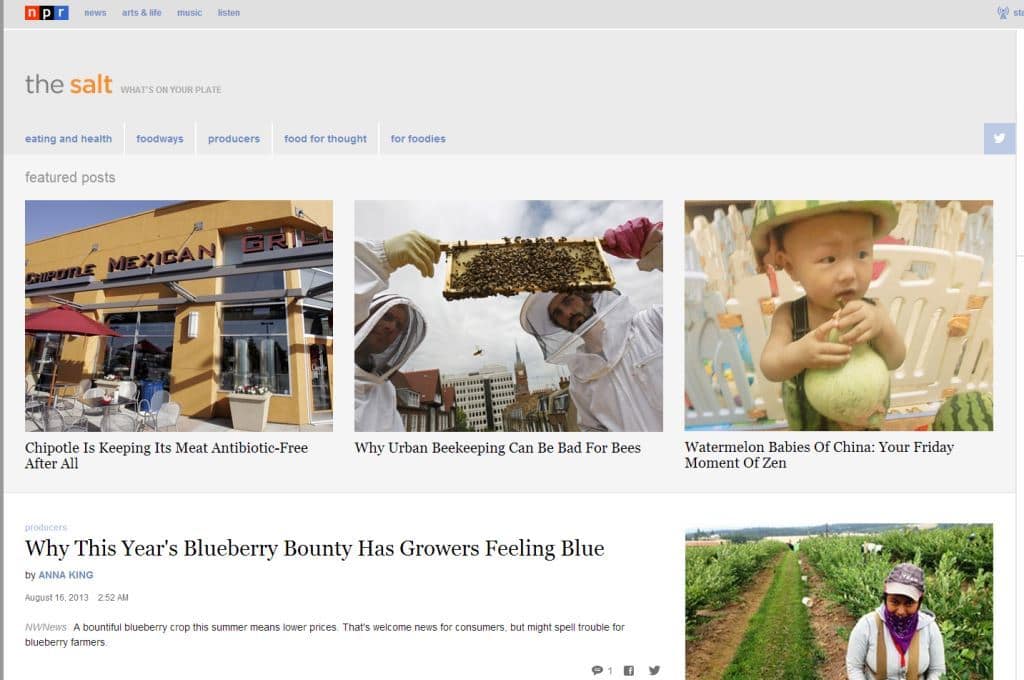Open Chipotle antibiotic-free meat headline
This screenshot has height=680, width=1024.
(167, 455)
